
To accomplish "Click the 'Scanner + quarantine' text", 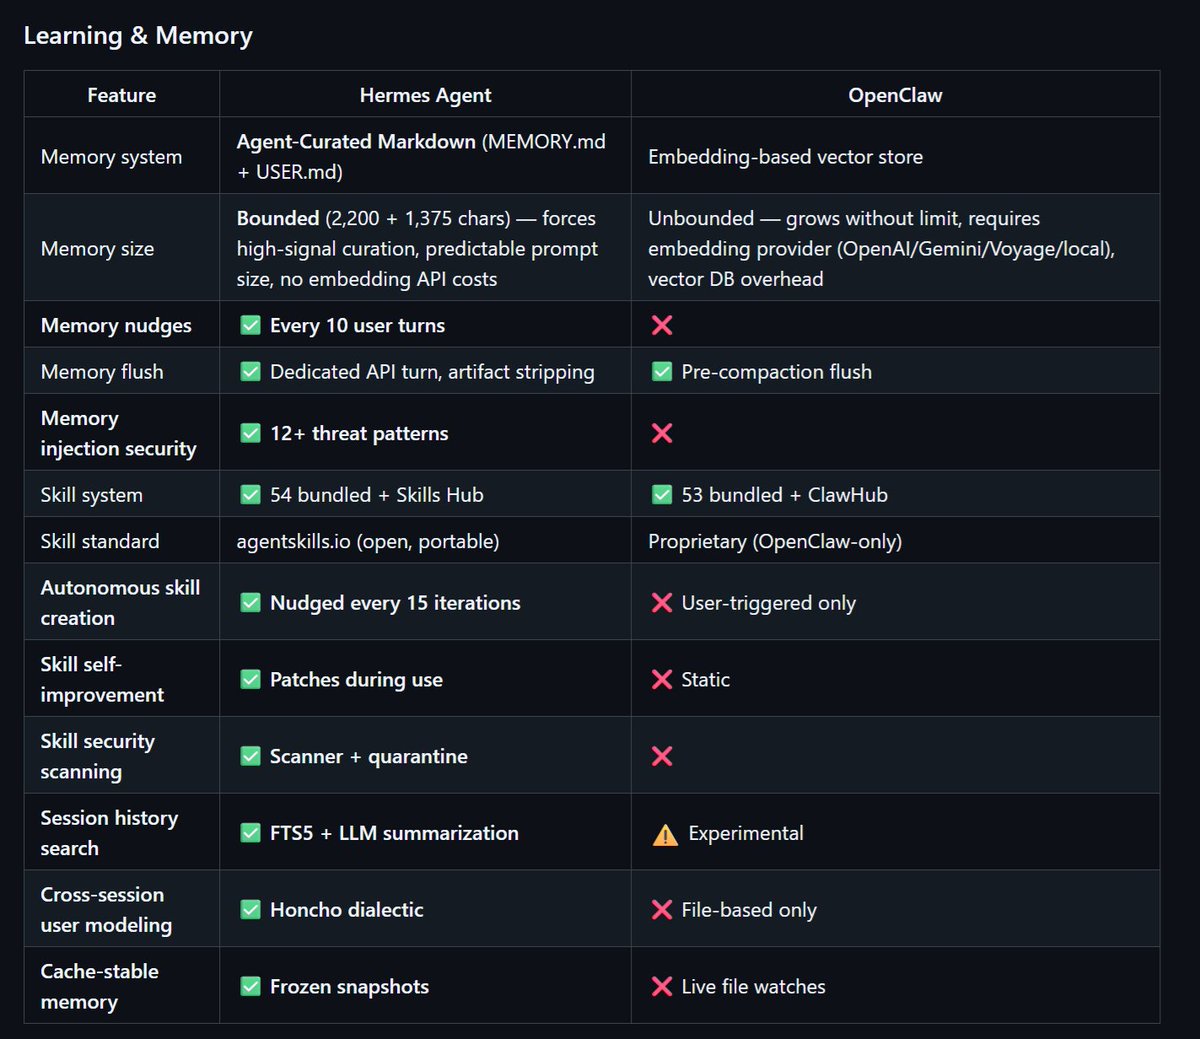I will (368, 757).
